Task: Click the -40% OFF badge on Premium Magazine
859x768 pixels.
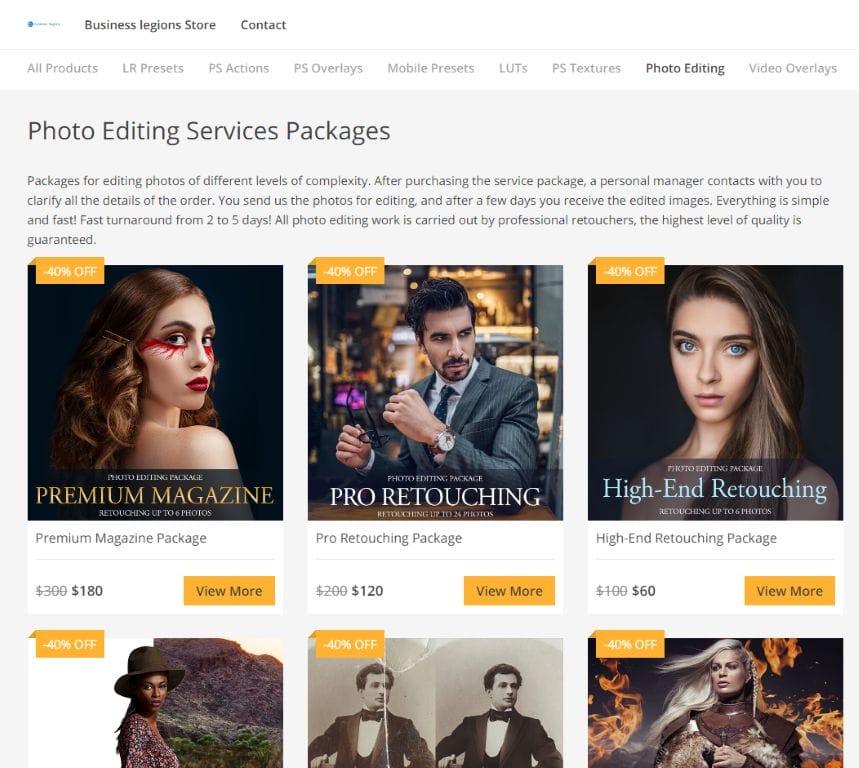Action: click(69, 271)
